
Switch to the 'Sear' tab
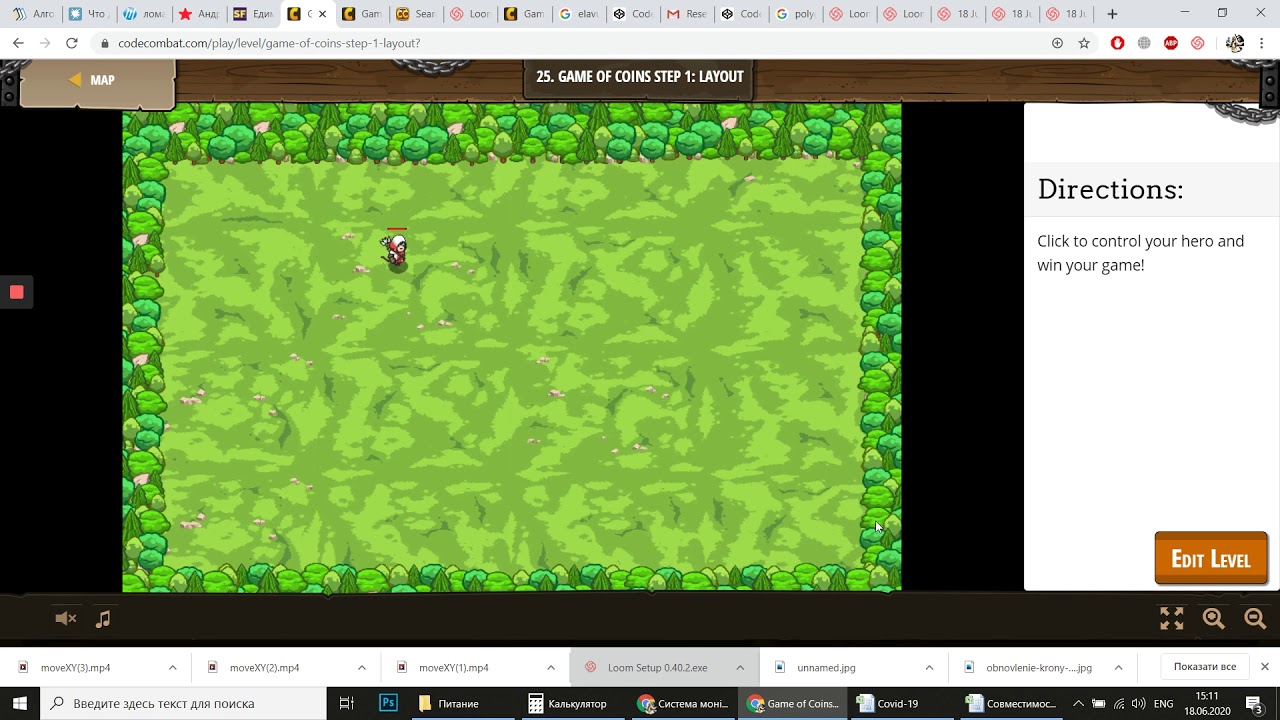[416, 14]
